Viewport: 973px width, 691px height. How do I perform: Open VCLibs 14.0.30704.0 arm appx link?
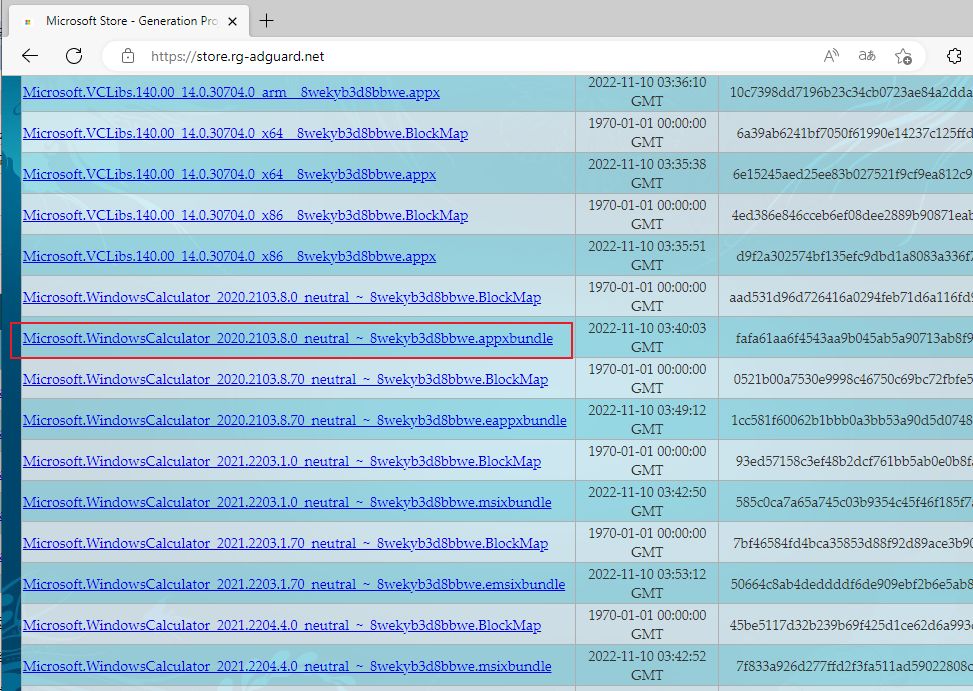[231, 92]
